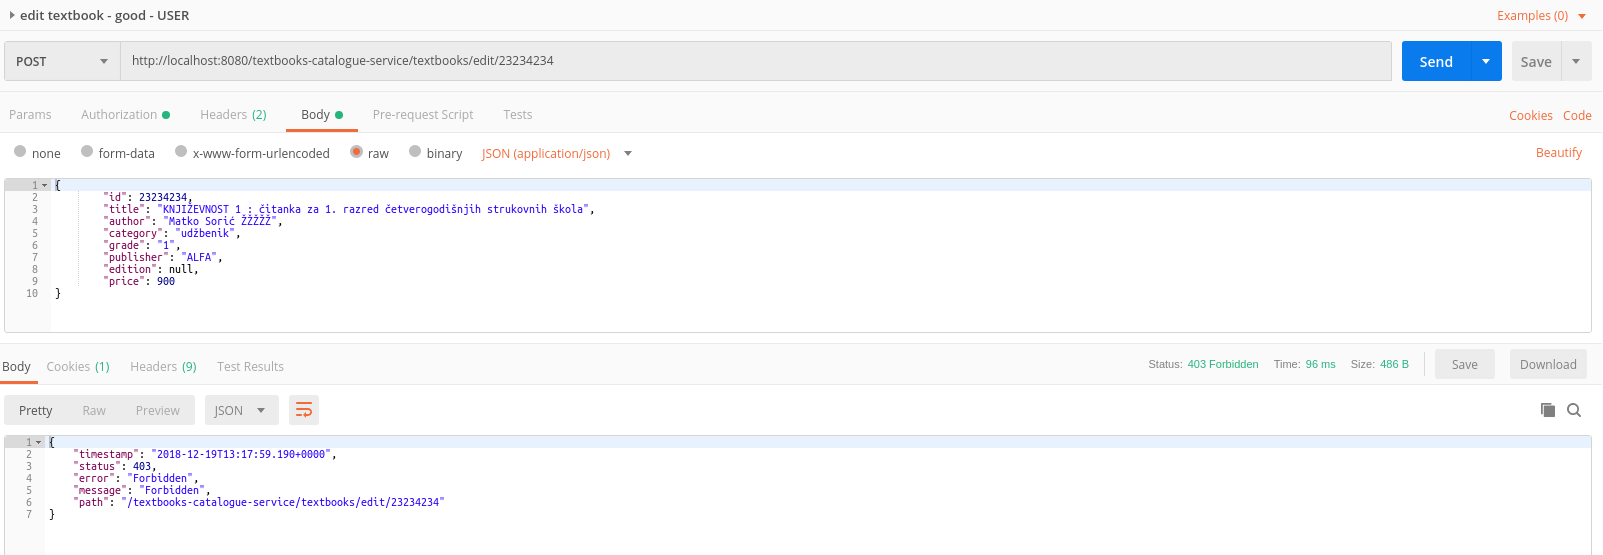Screen dimensions: 1603x555
Task: Fold response body at line 1 arrow
Action: (39, 441)
